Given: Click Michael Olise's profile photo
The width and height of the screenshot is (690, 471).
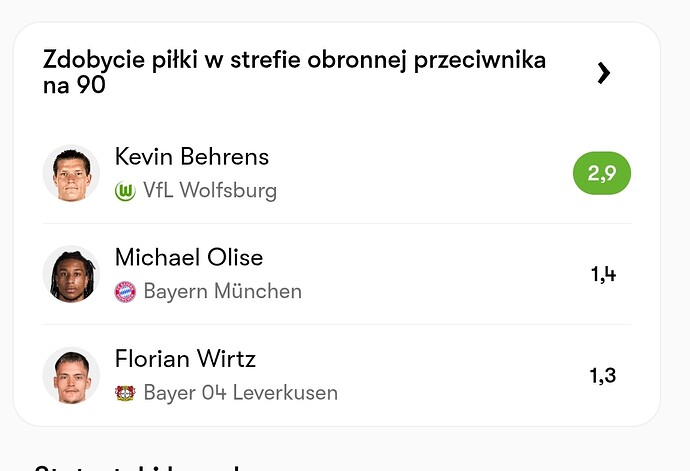Looking at the screenshot, I should [71, 274].
